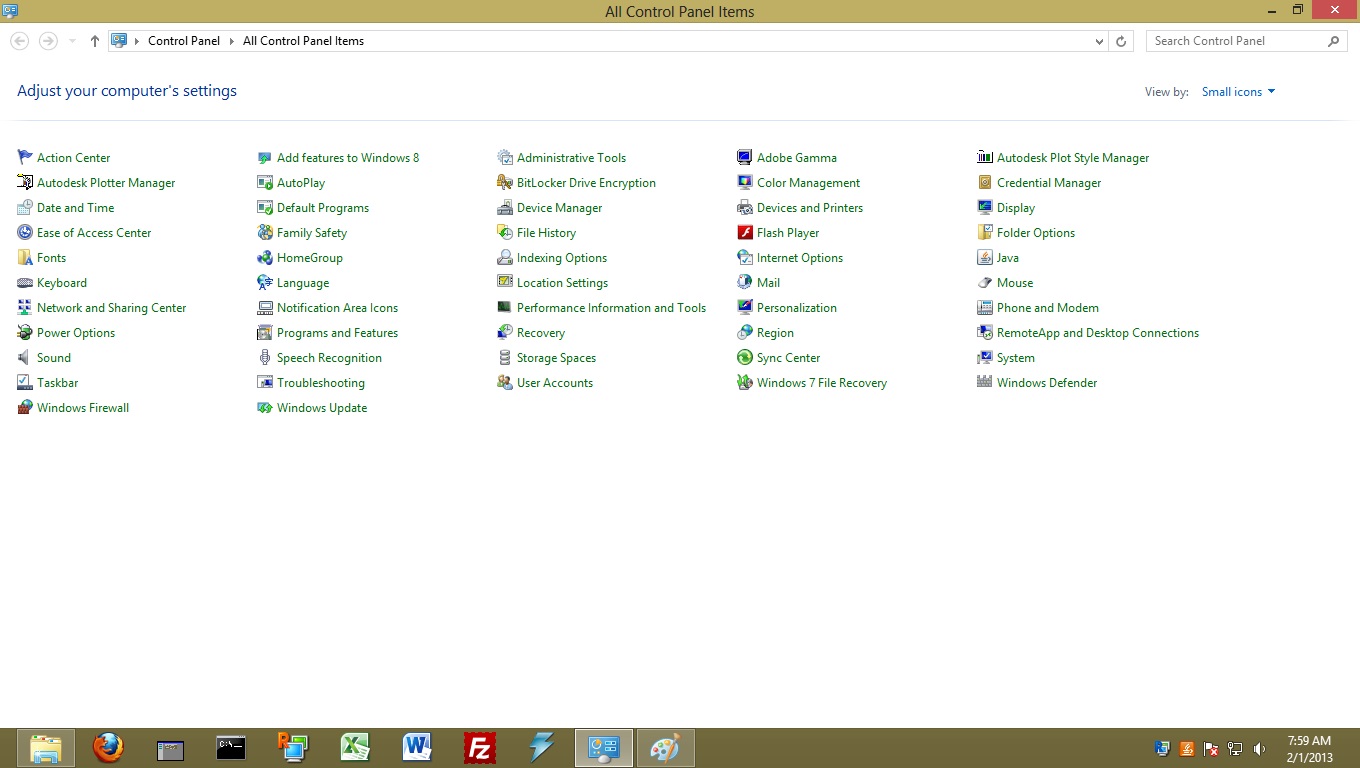Image resolution: width=1360 pixels, height=768 pixels.
Task: Open File Explorer from the taskbar
Action: click(46, 748)
